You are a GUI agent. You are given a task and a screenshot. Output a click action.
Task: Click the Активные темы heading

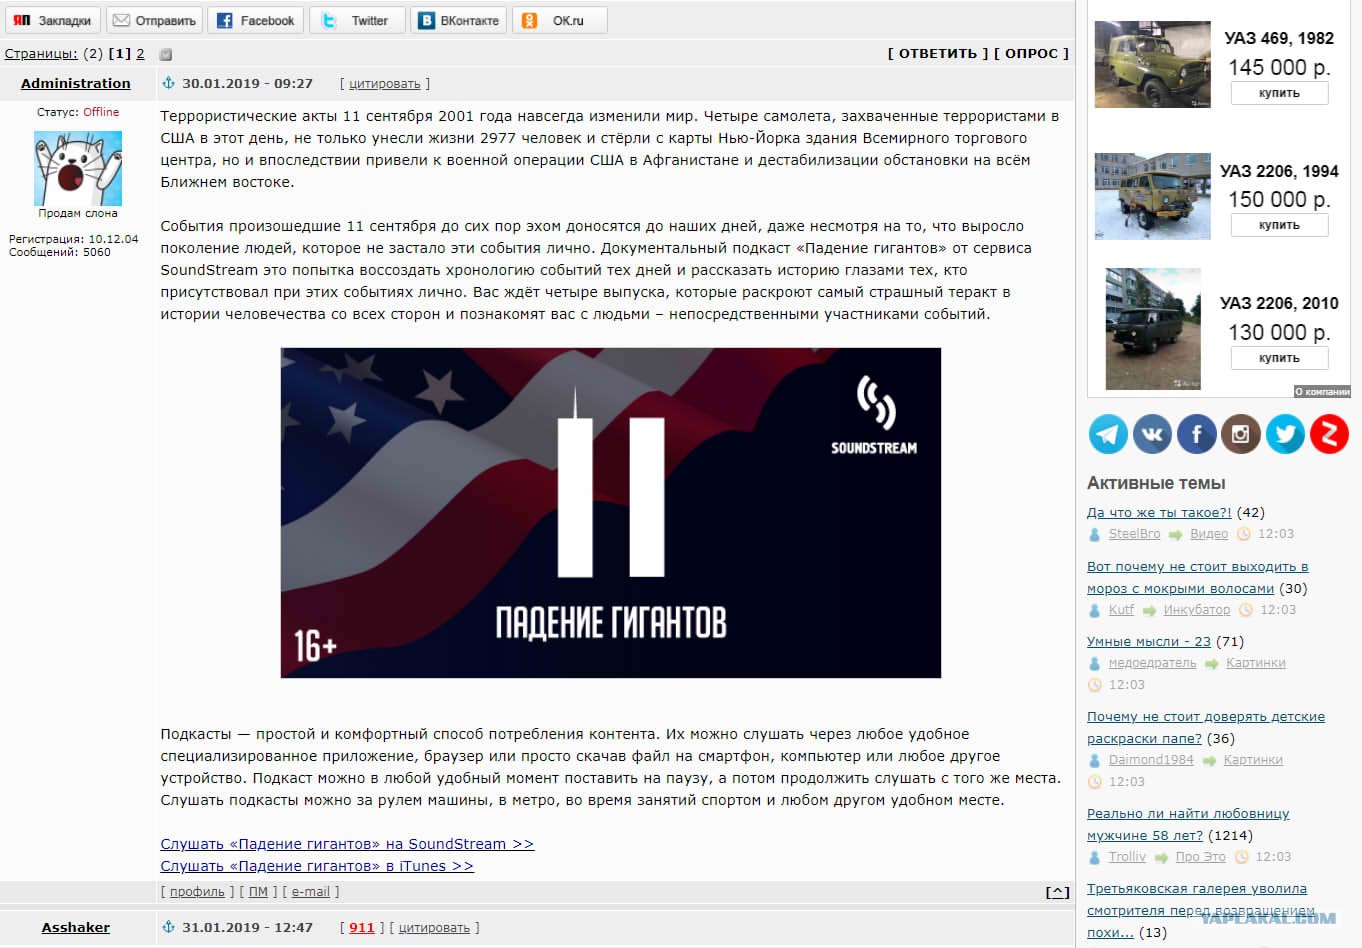click(x=1156, y=483)
